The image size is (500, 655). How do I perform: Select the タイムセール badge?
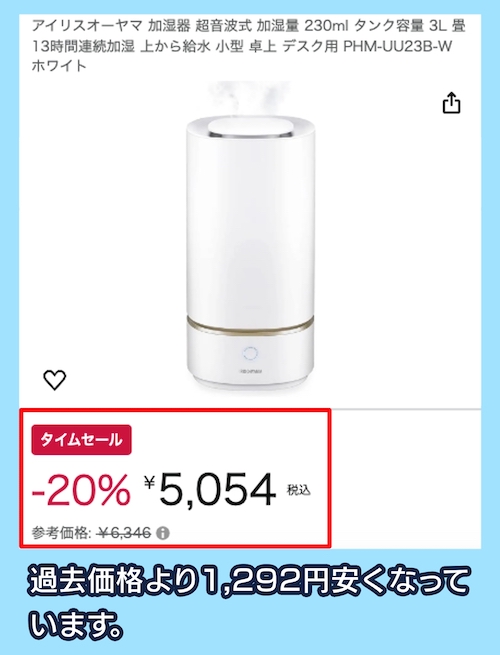(81, 440)
